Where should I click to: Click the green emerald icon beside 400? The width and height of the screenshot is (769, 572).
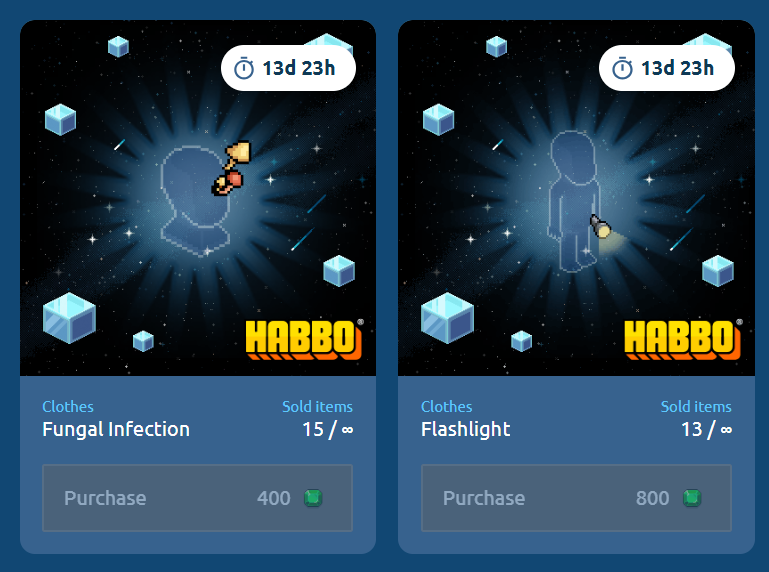pyautogui.click(x=313, y=498)
